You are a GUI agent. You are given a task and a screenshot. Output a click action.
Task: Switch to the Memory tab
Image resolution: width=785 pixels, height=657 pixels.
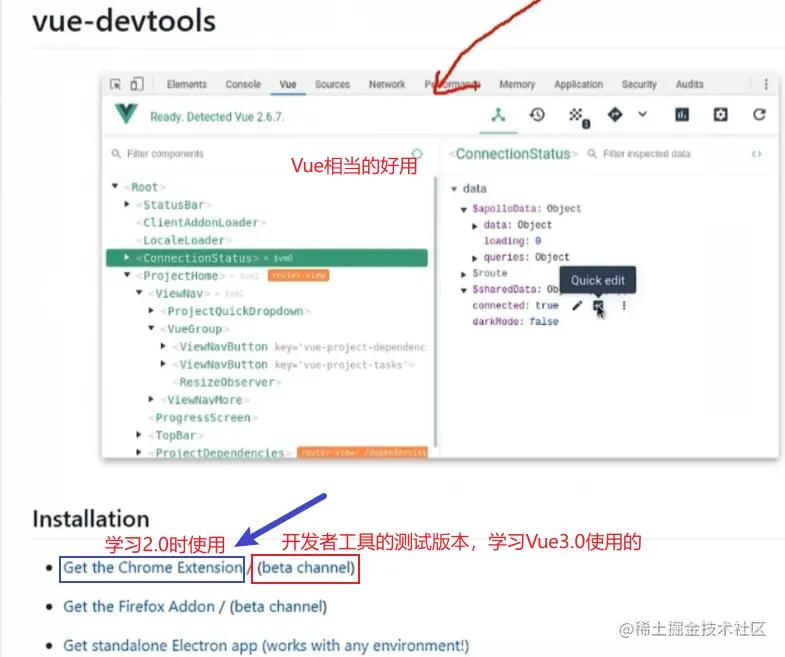point(517,84)
